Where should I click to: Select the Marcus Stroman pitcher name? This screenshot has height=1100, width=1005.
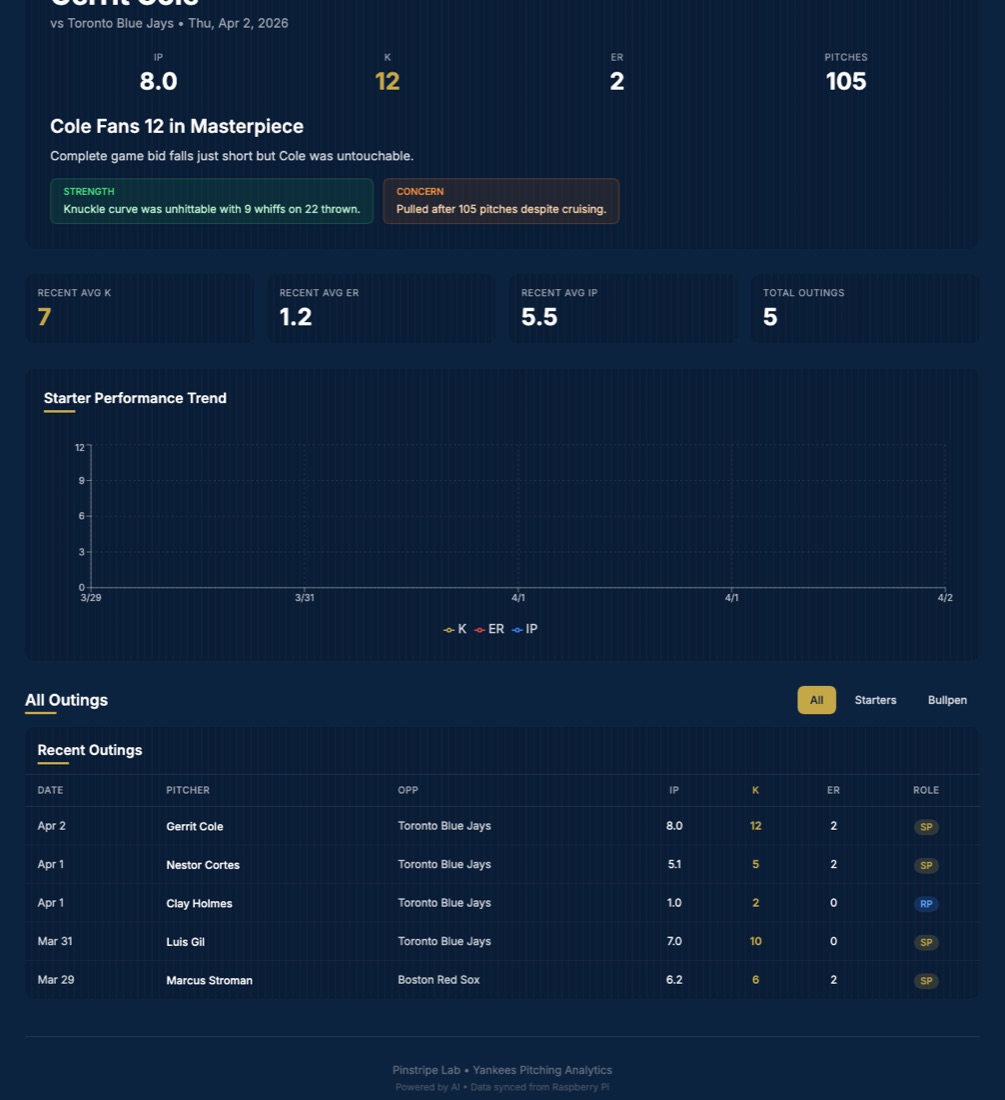click(209, 981)
